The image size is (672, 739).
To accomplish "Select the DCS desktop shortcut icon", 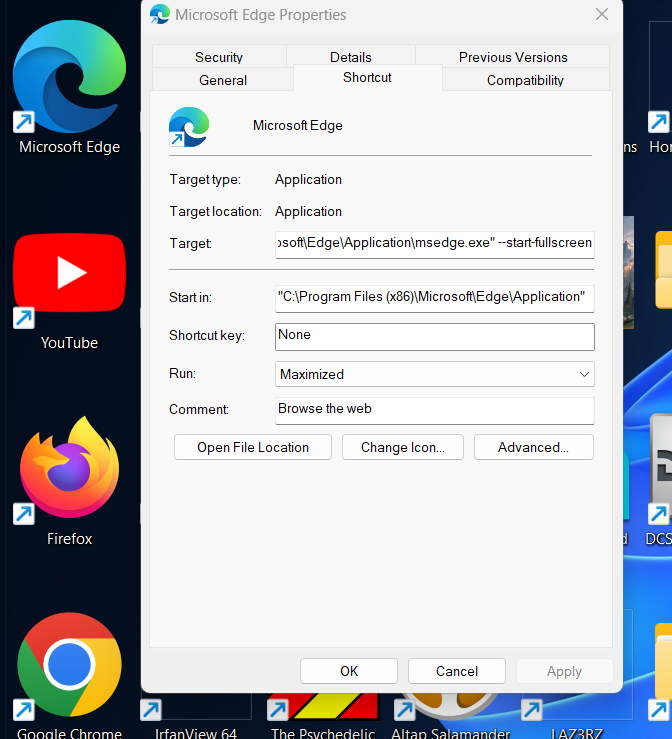I will click(660, 470).
